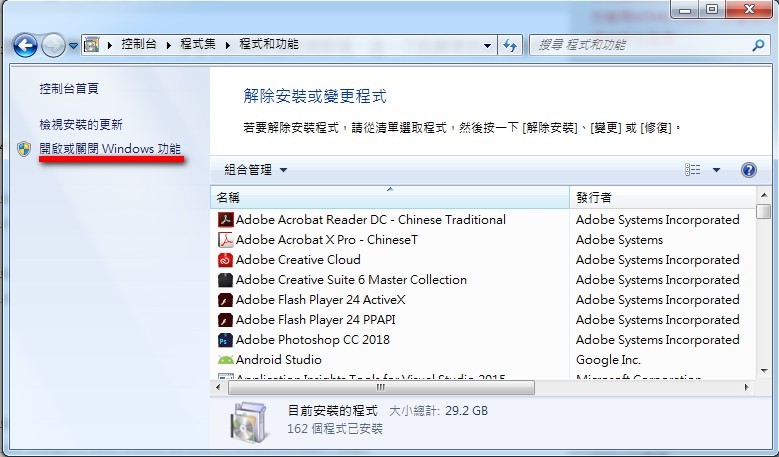Select Adobe Flash Player 24 PPAPI
Viewport: 779px width, 457px height.
point(315,319)
